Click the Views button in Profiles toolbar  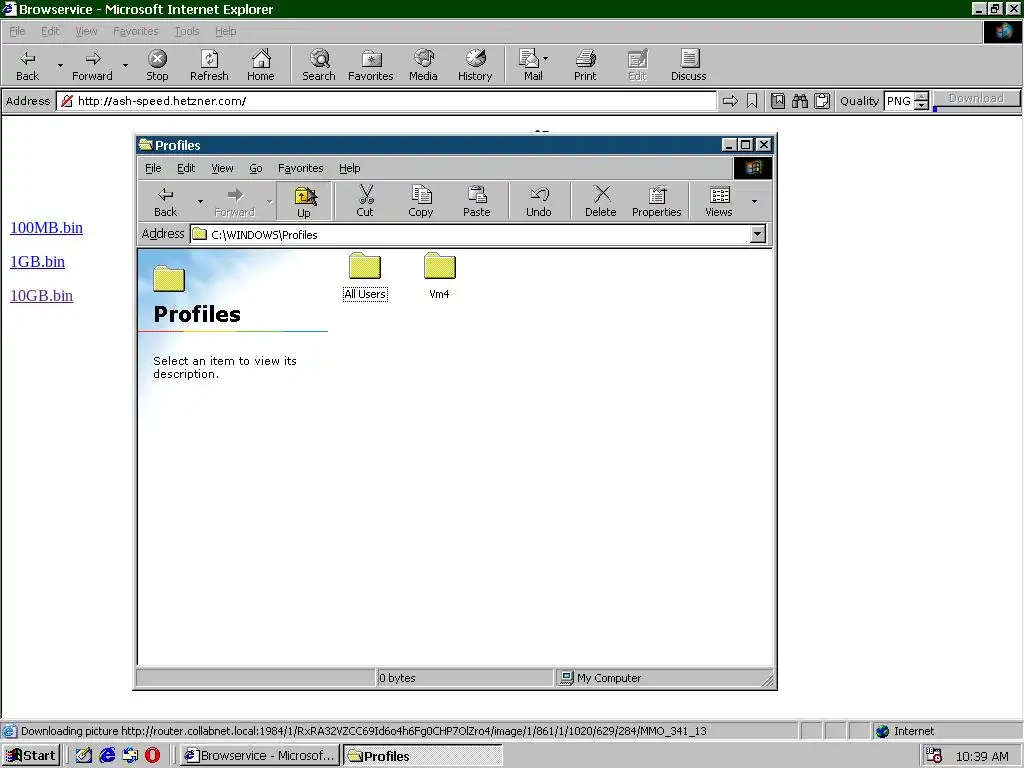(719, 202)
